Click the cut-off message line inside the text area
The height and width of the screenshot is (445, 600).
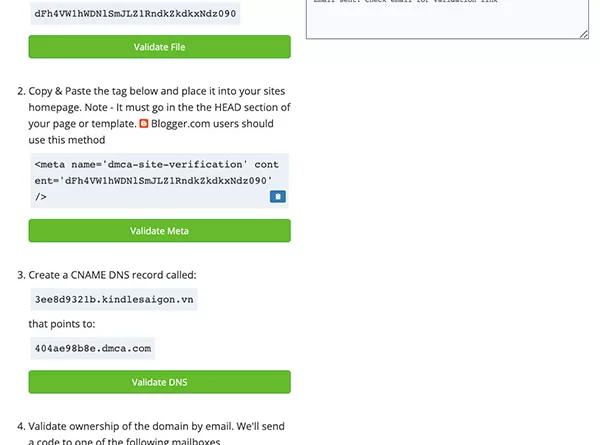tap(406, 2)
